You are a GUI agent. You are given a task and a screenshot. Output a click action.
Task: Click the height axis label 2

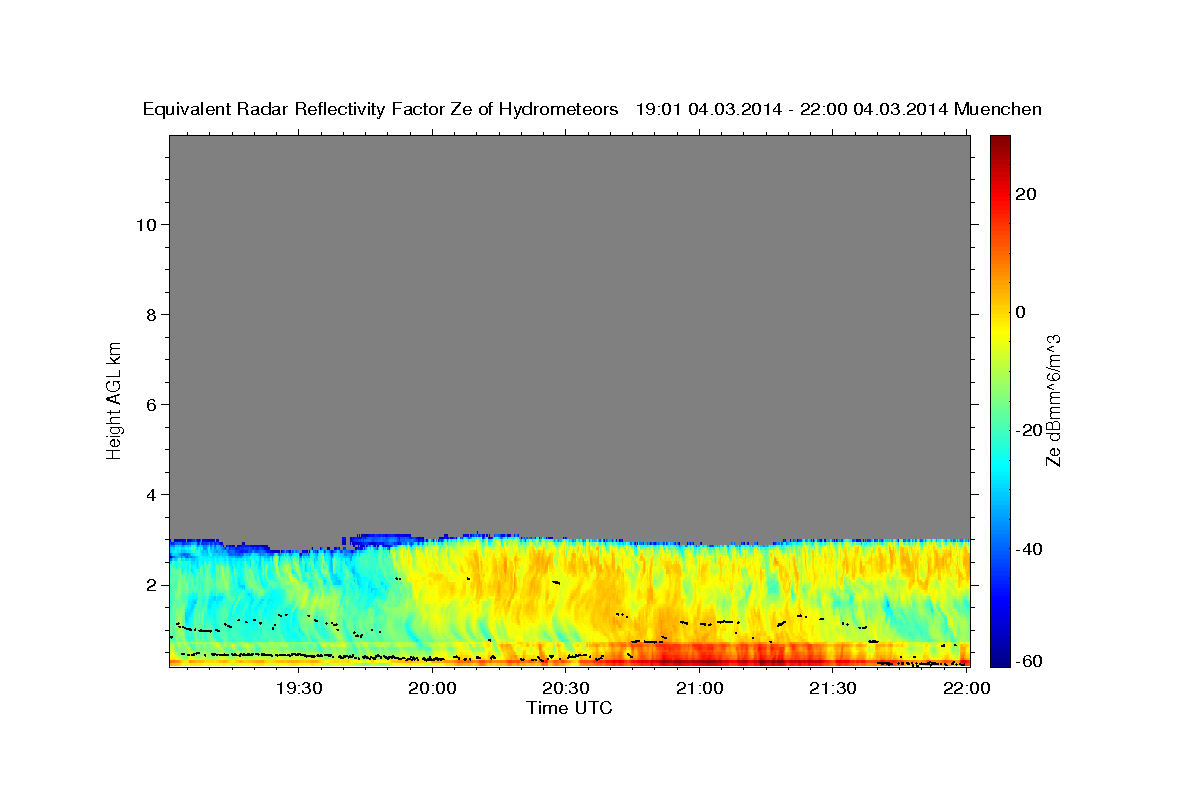pyautogui.click(x=152, y=585)
